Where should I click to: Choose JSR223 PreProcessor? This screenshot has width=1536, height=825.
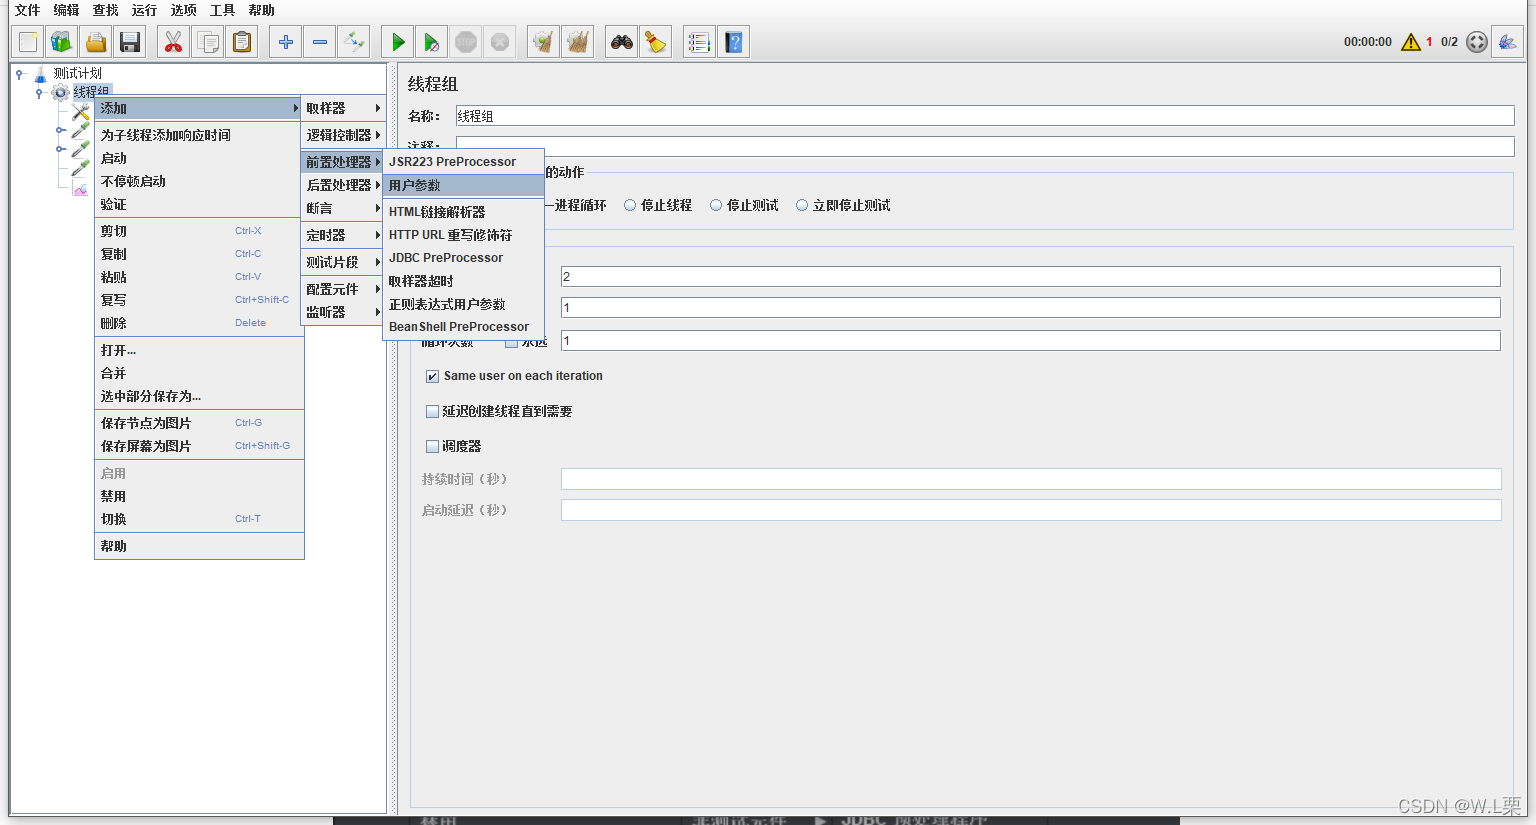[464, 161]
